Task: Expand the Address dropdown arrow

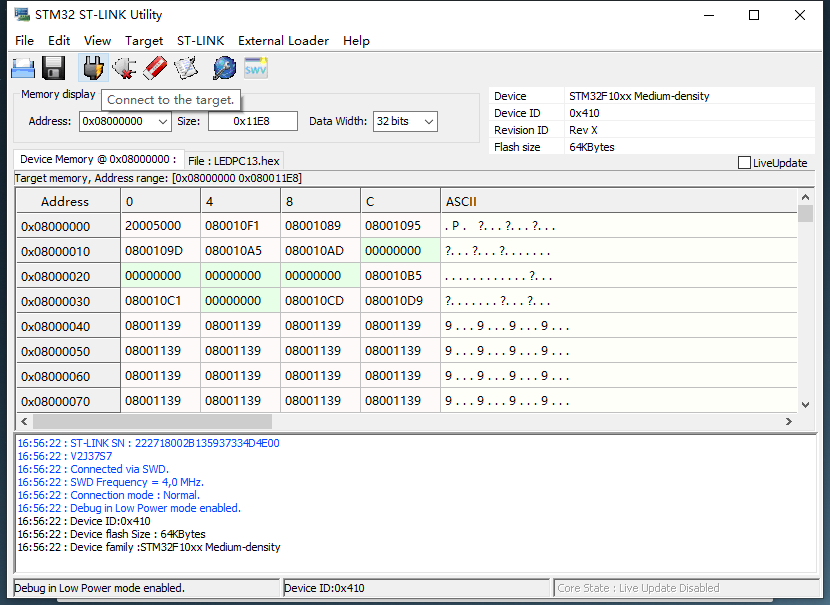Action: [163, 121]
